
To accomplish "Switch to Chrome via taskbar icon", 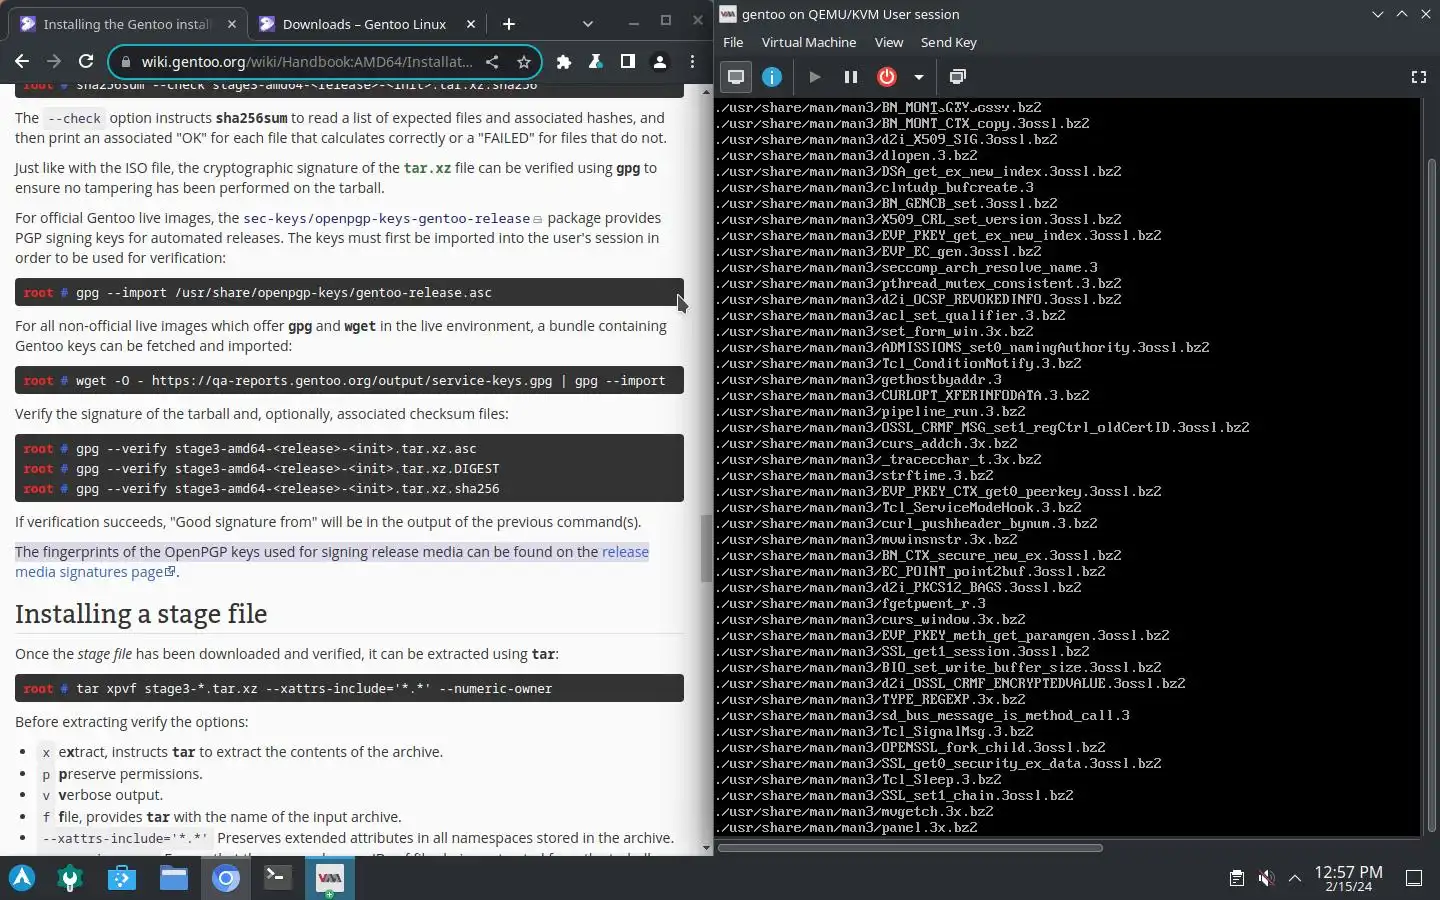I will coord(226,878).
